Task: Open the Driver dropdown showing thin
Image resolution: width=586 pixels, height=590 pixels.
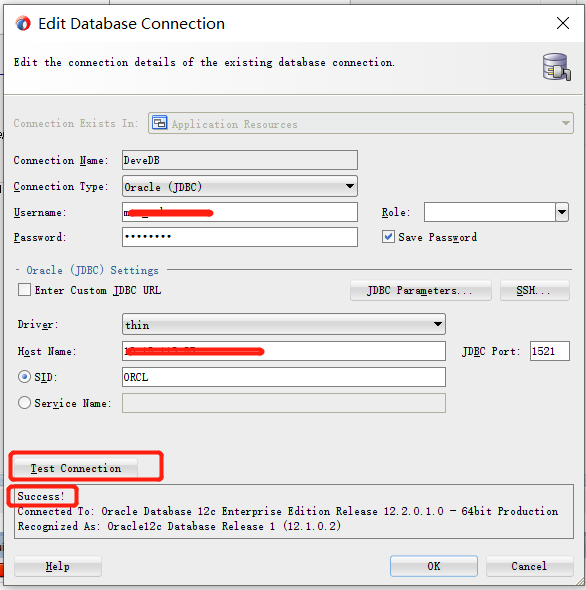Action: [x=284, y=324]
